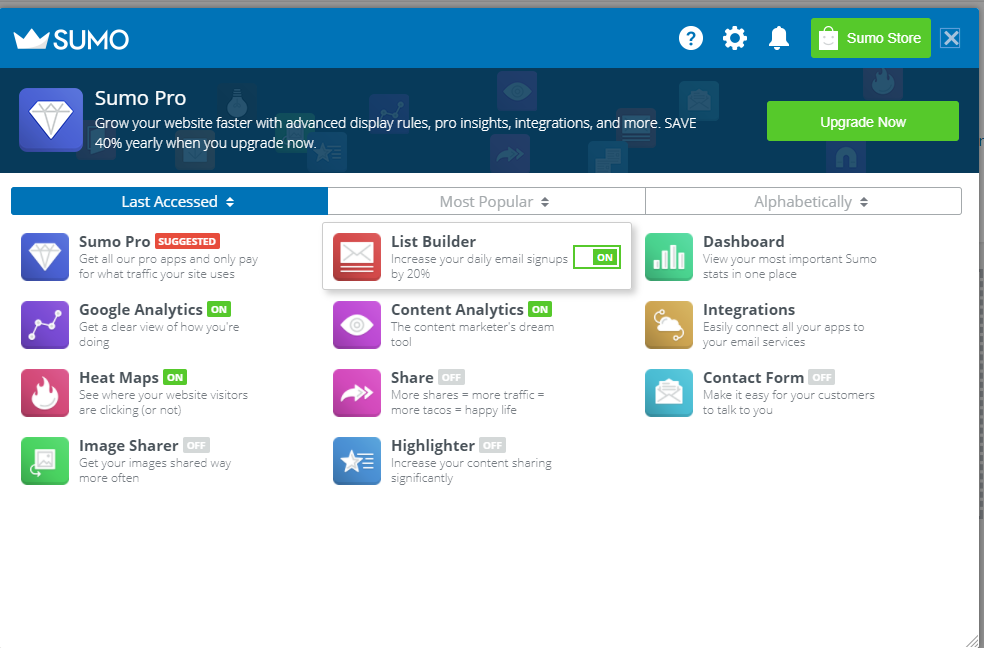Viewport: 984px width, 648px height.
Task: Open the Sumo Pro app icon in grid
Action: click(x=45, y=257)
